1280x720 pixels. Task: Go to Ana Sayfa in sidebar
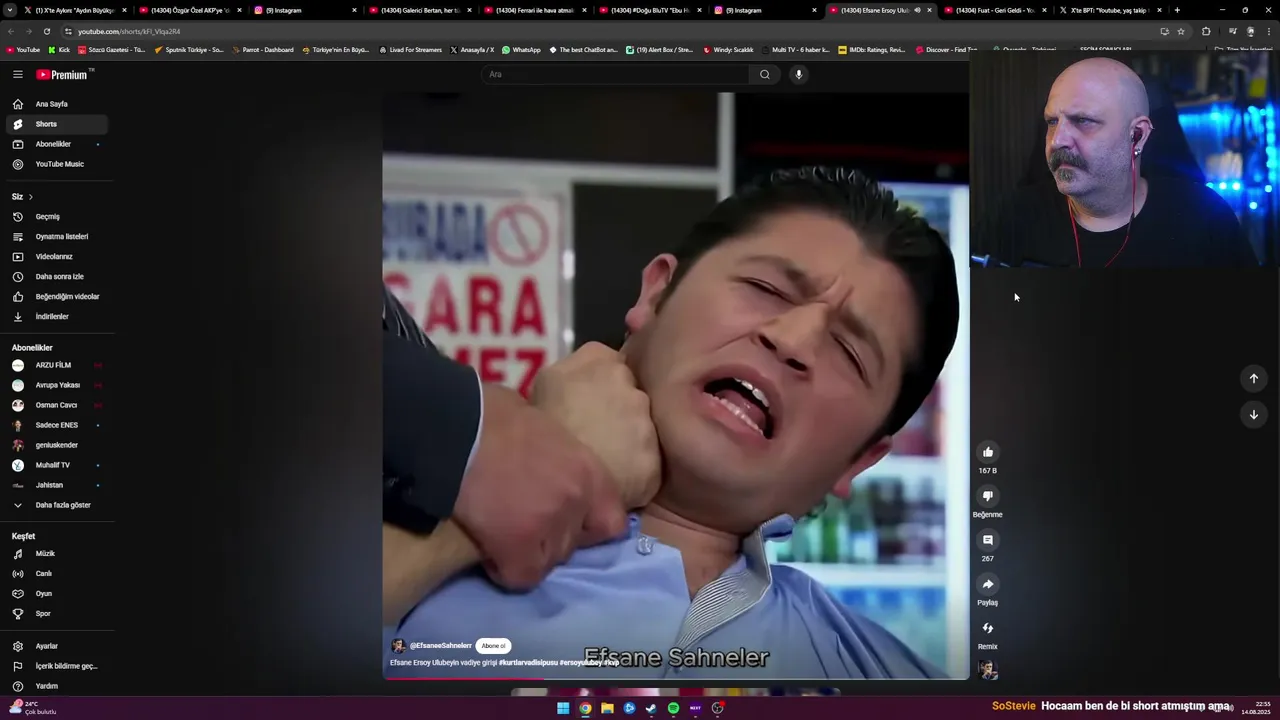55,104
